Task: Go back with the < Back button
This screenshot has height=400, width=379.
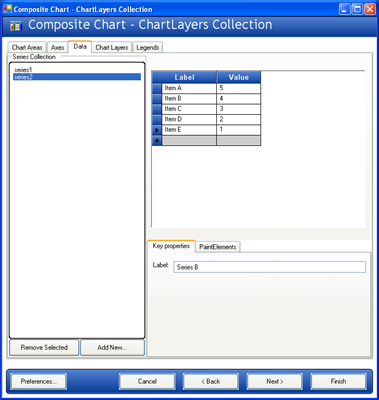Action: [x=211, y=381]
